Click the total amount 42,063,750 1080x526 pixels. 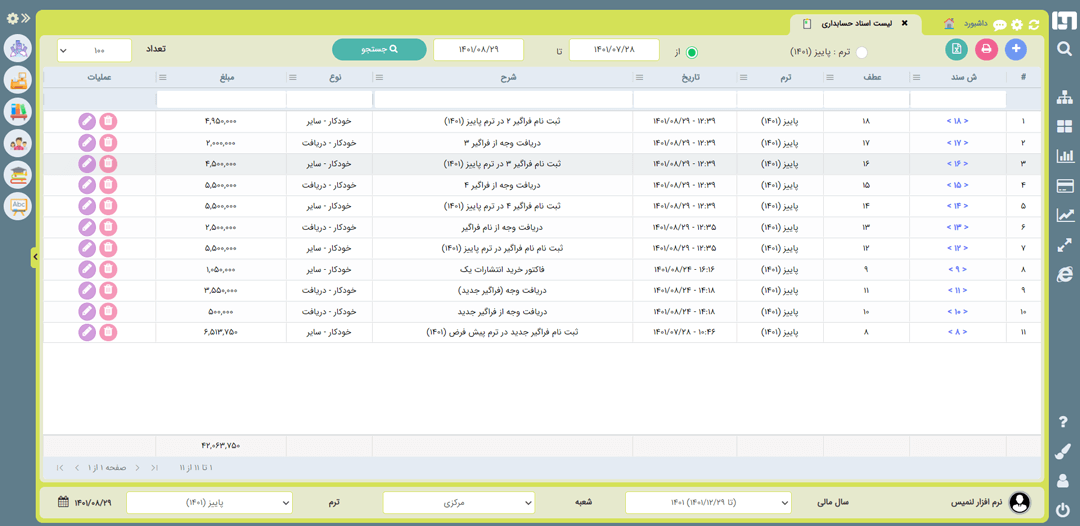pyautogui.click(x=221, y=445)
